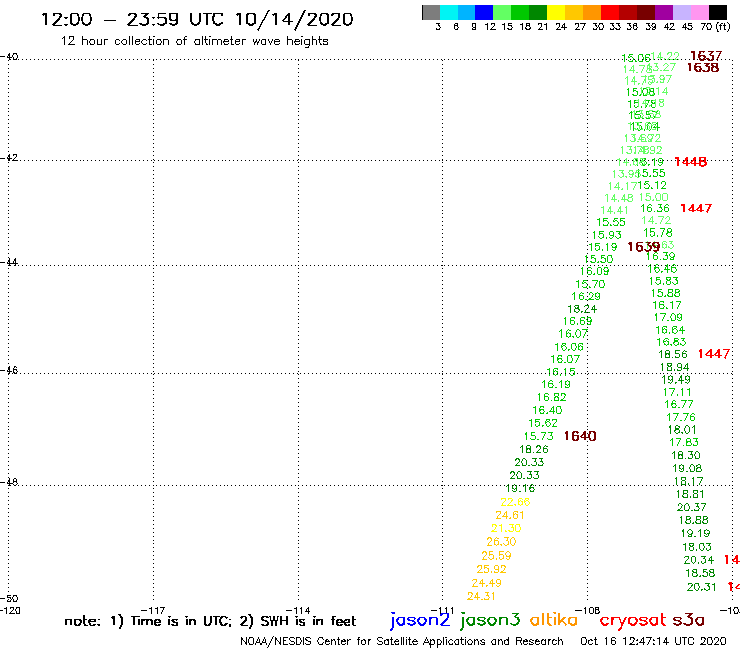Select the yellow swatch in the color scale
Image resolution: width=740 pixels, height=650 pixels.
point(555,13)
